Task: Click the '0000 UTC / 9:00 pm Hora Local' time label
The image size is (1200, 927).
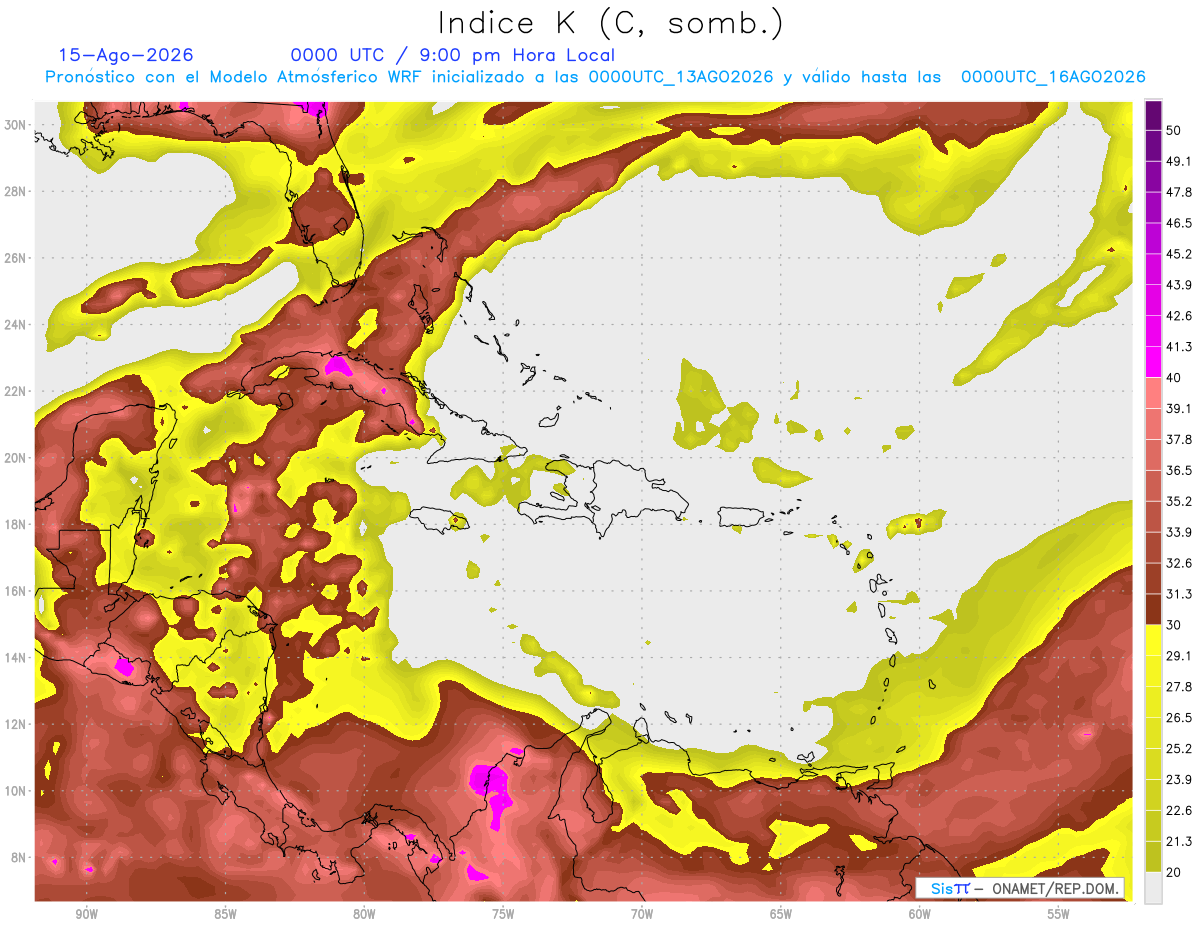Action: [x=453, y=55]
